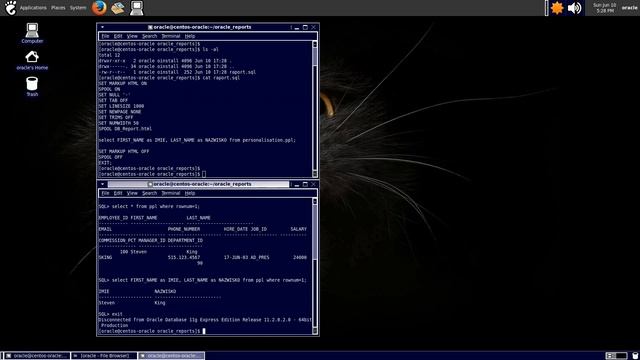
Task: Open the terminal launcher icon in top panel
Action: [136, 8]
